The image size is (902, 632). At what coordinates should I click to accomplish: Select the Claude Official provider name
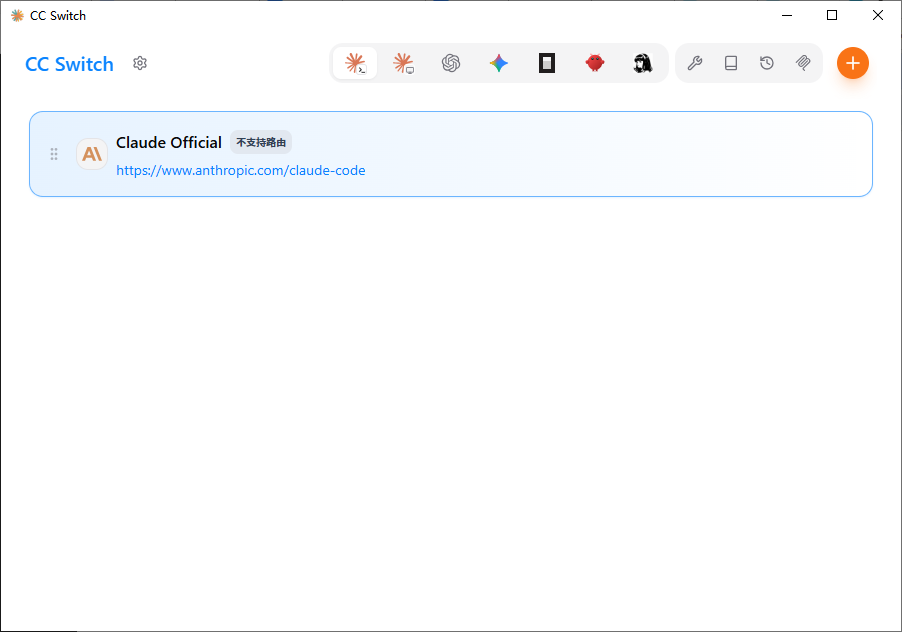pyautogui.click(x=169, y=143)
